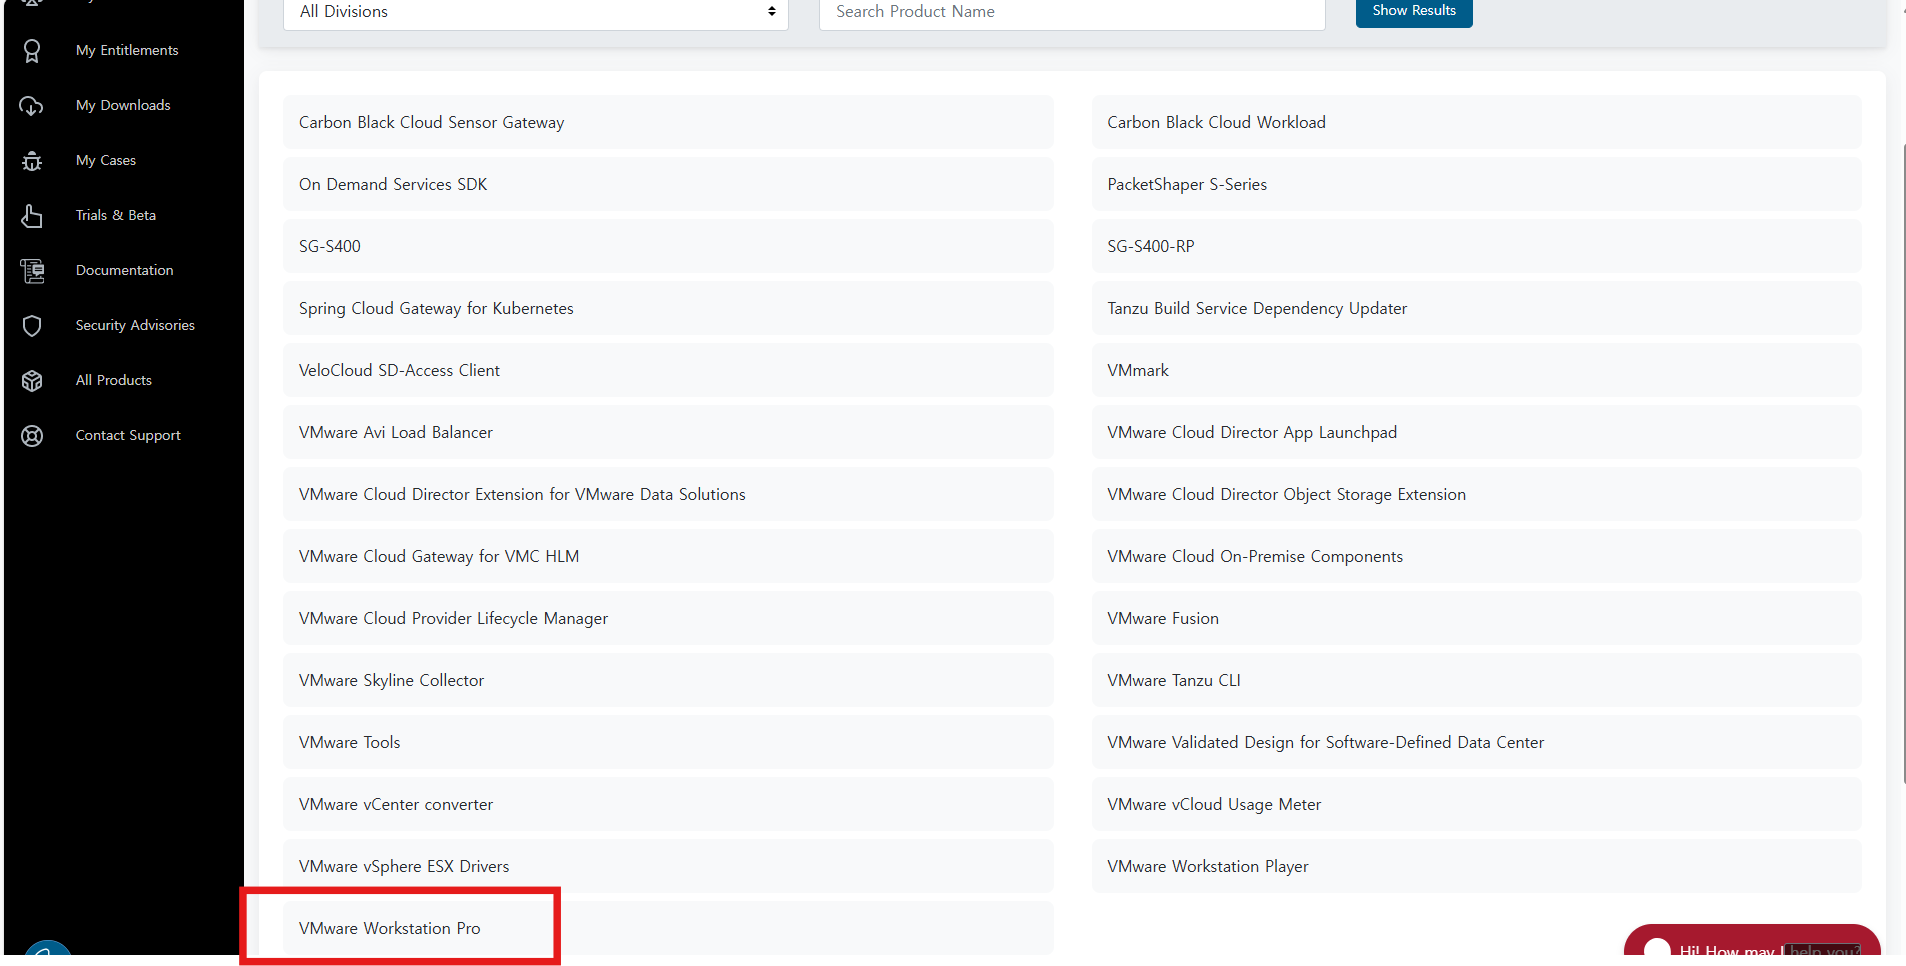Click the My Downloads cloud icon

click(x=32, y=106)
